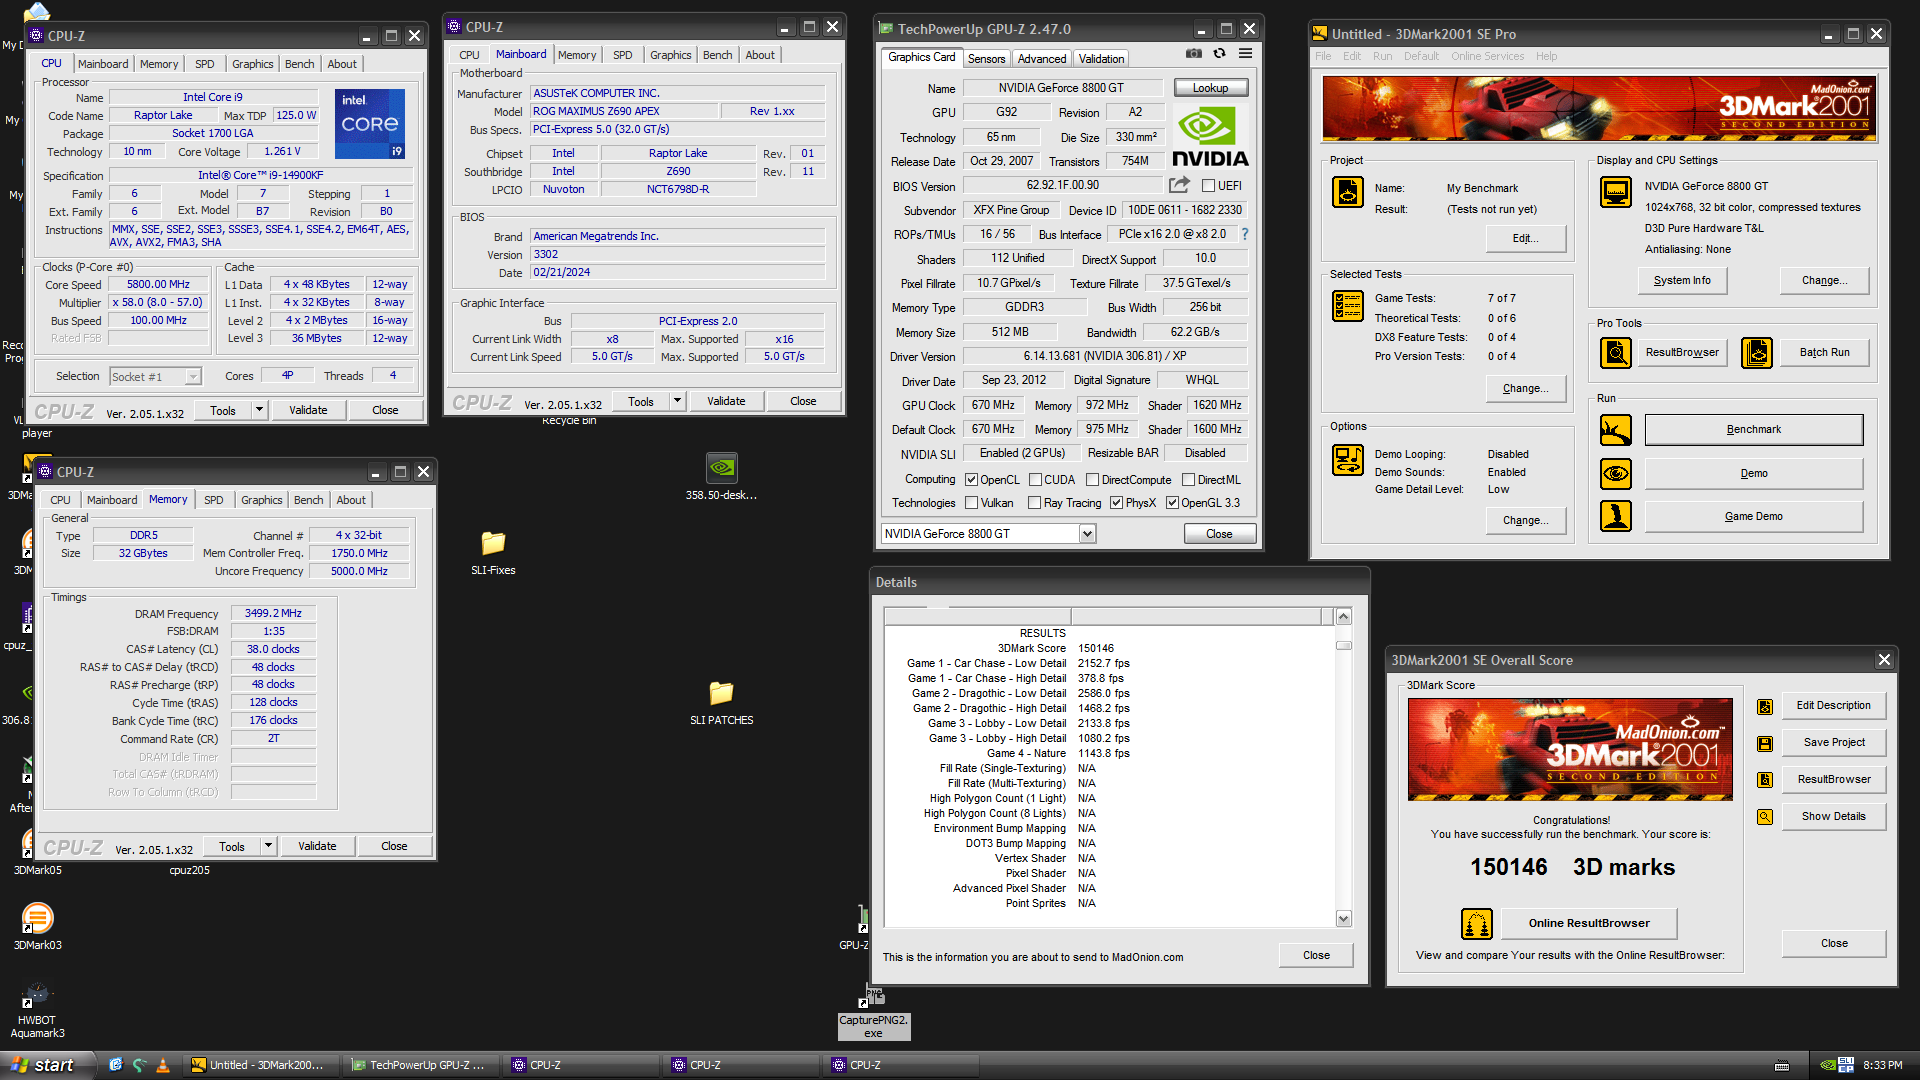This screenshot has height=1080, width=1920.
Task: Toggle the UEFI checkbox in GPU-Z
Action: click(x=1208, y=186)
